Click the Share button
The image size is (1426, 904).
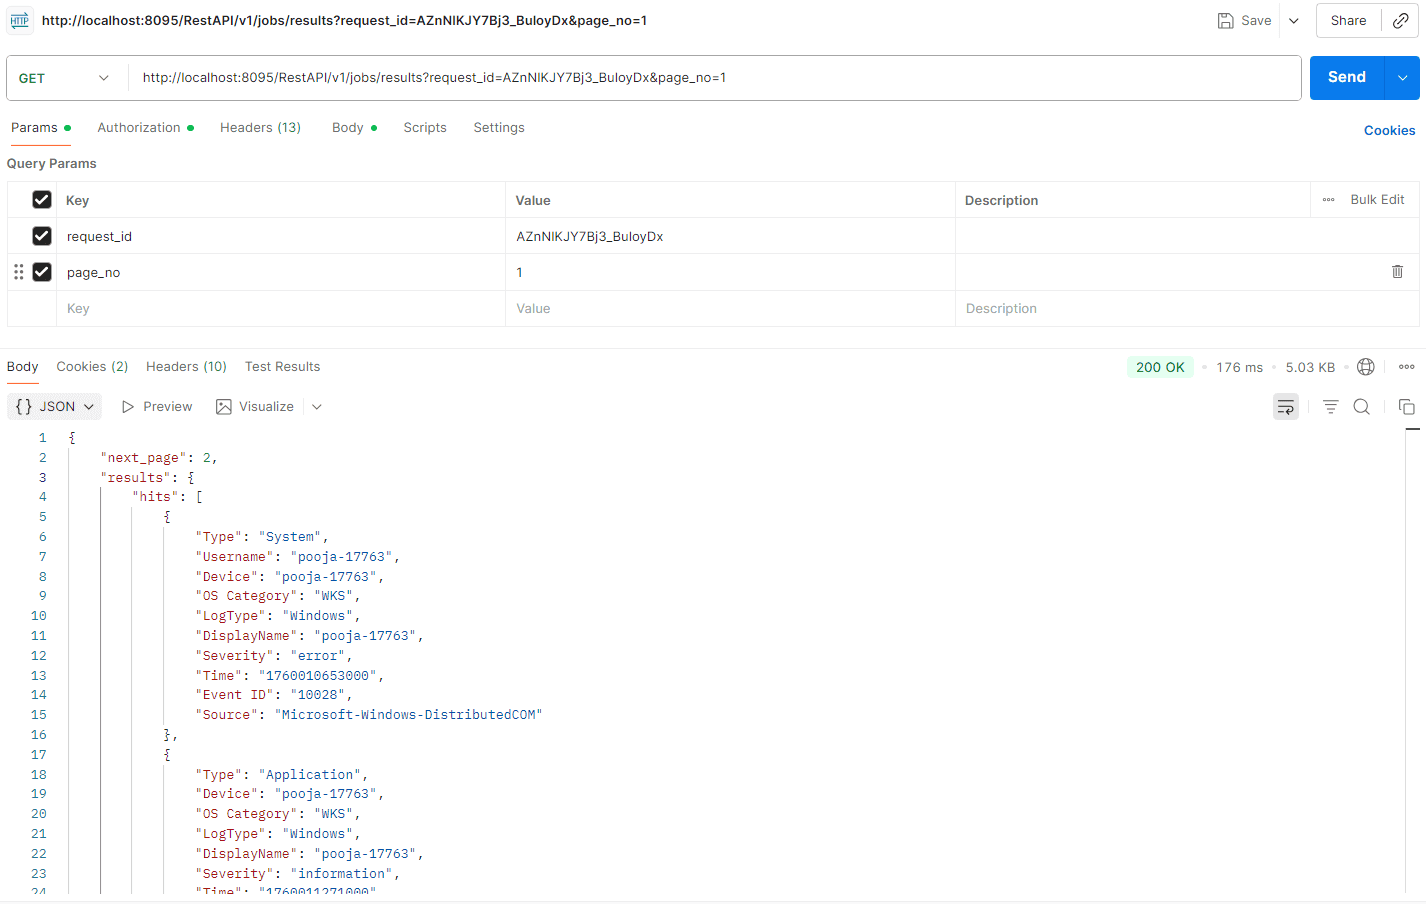[x=1348, y=20]
